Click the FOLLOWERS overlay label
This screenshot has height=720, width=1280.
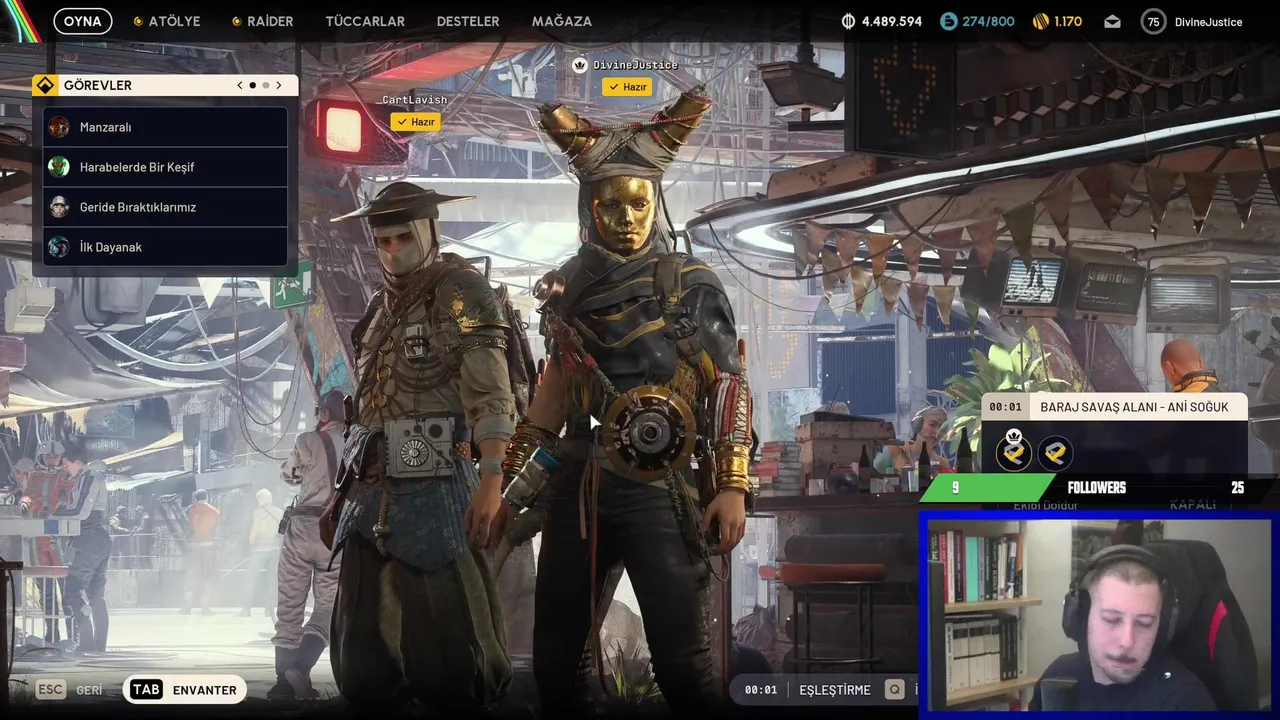pos(1097,488)
